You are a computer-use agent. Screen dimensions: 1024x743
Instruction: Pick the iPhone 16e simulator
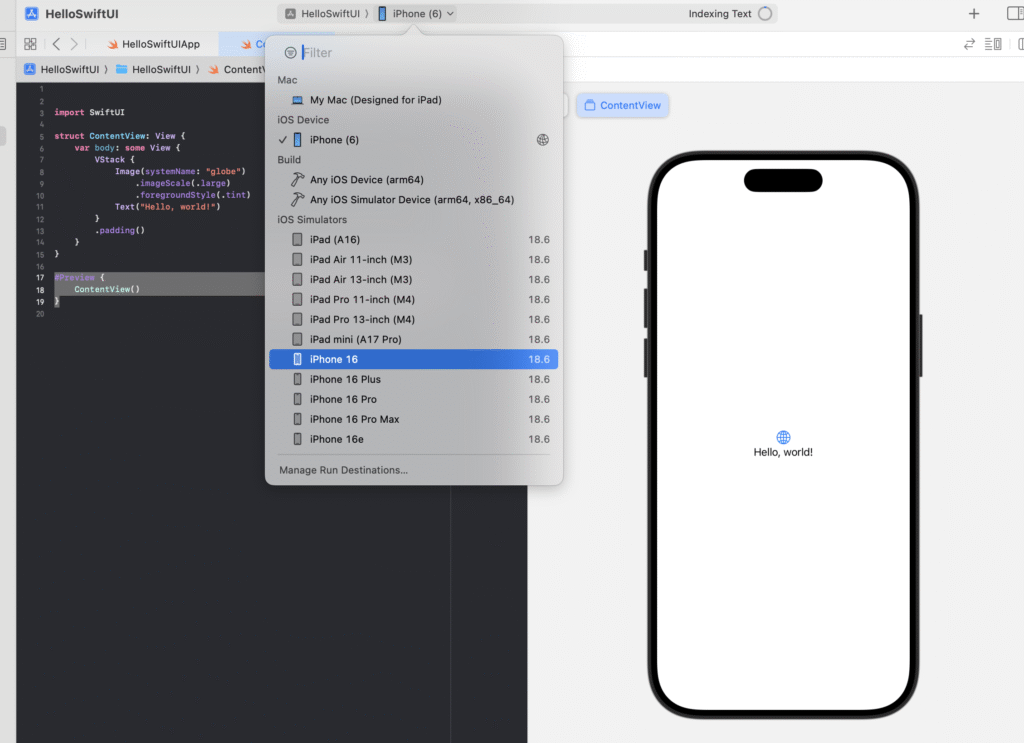coord(413,439)
